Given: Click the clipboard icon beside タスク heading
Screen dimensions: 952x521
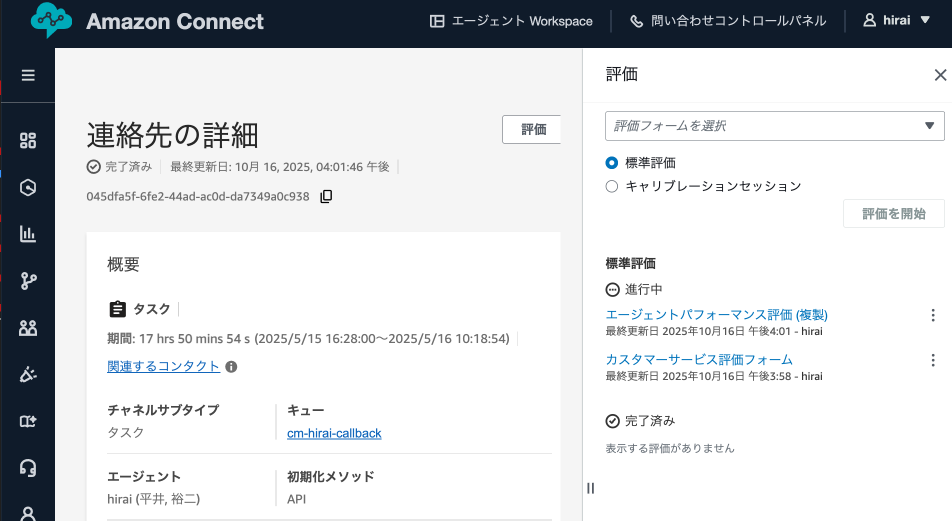Looking at the screenshot, I should point(118,309).
